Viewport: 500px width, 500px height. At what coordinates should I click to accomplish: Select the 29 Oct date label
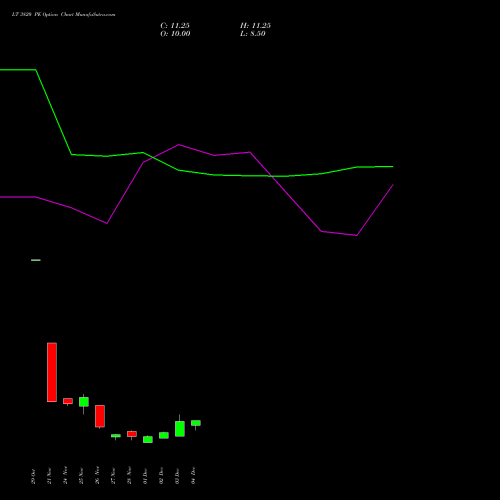(x=33, y=476)
